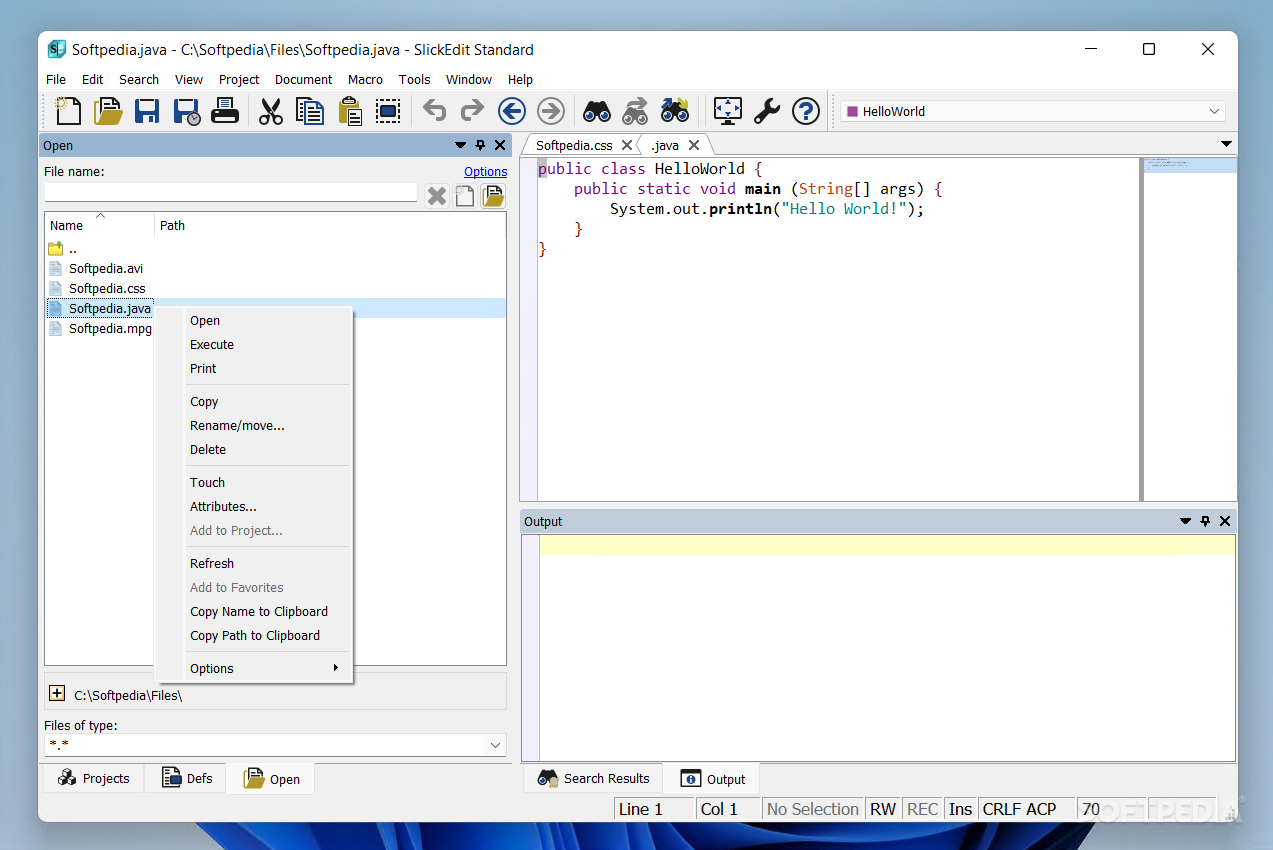Click the folder open icon in Open panel
Image resolution: width=1273 pixels, height=850 pixels.
coord(493,196)
